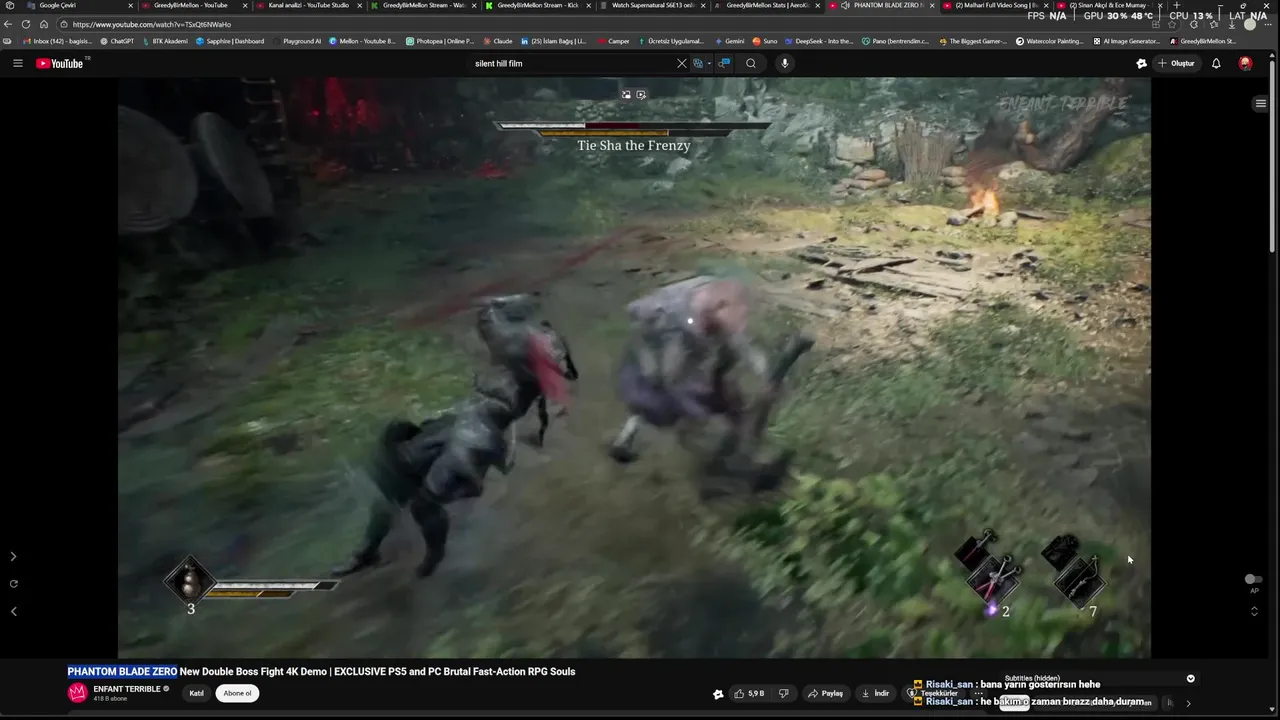Open the remix icon beside the like button
The width and height of the screenshot is (1280, 720).
[718, 693]
